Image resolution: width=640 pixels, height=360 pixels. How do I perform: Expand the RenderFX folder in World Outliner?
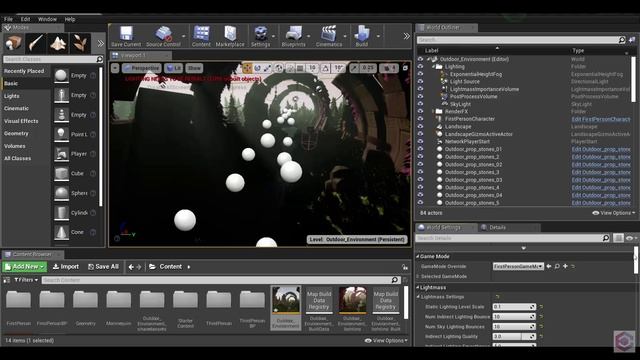pyautogui.click(x=433, y=111)
